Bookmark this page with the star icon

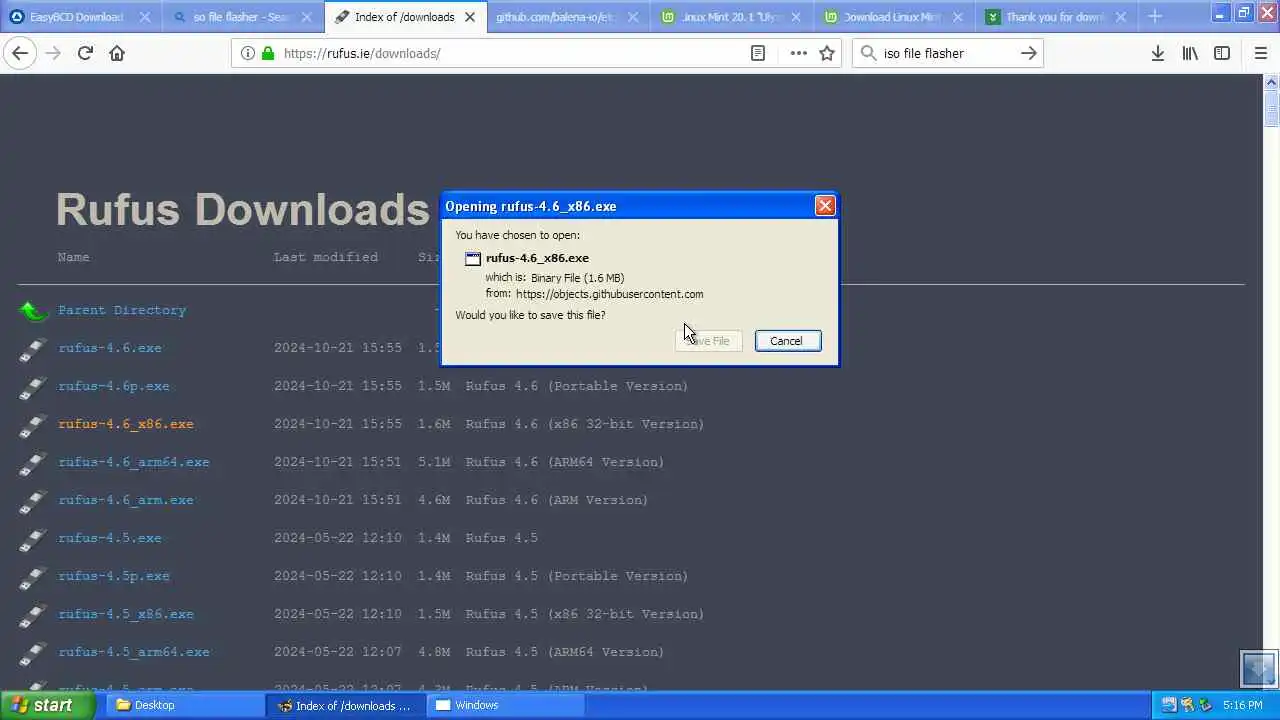(827, 53)
